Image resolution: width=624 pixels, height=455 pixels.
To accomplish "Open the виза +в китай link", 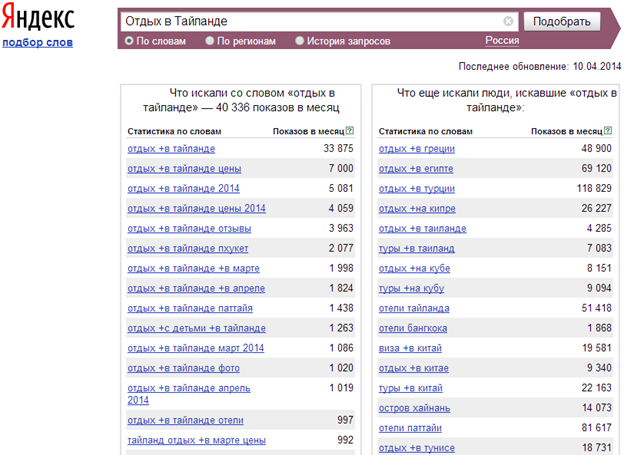I will click(410, 348).
